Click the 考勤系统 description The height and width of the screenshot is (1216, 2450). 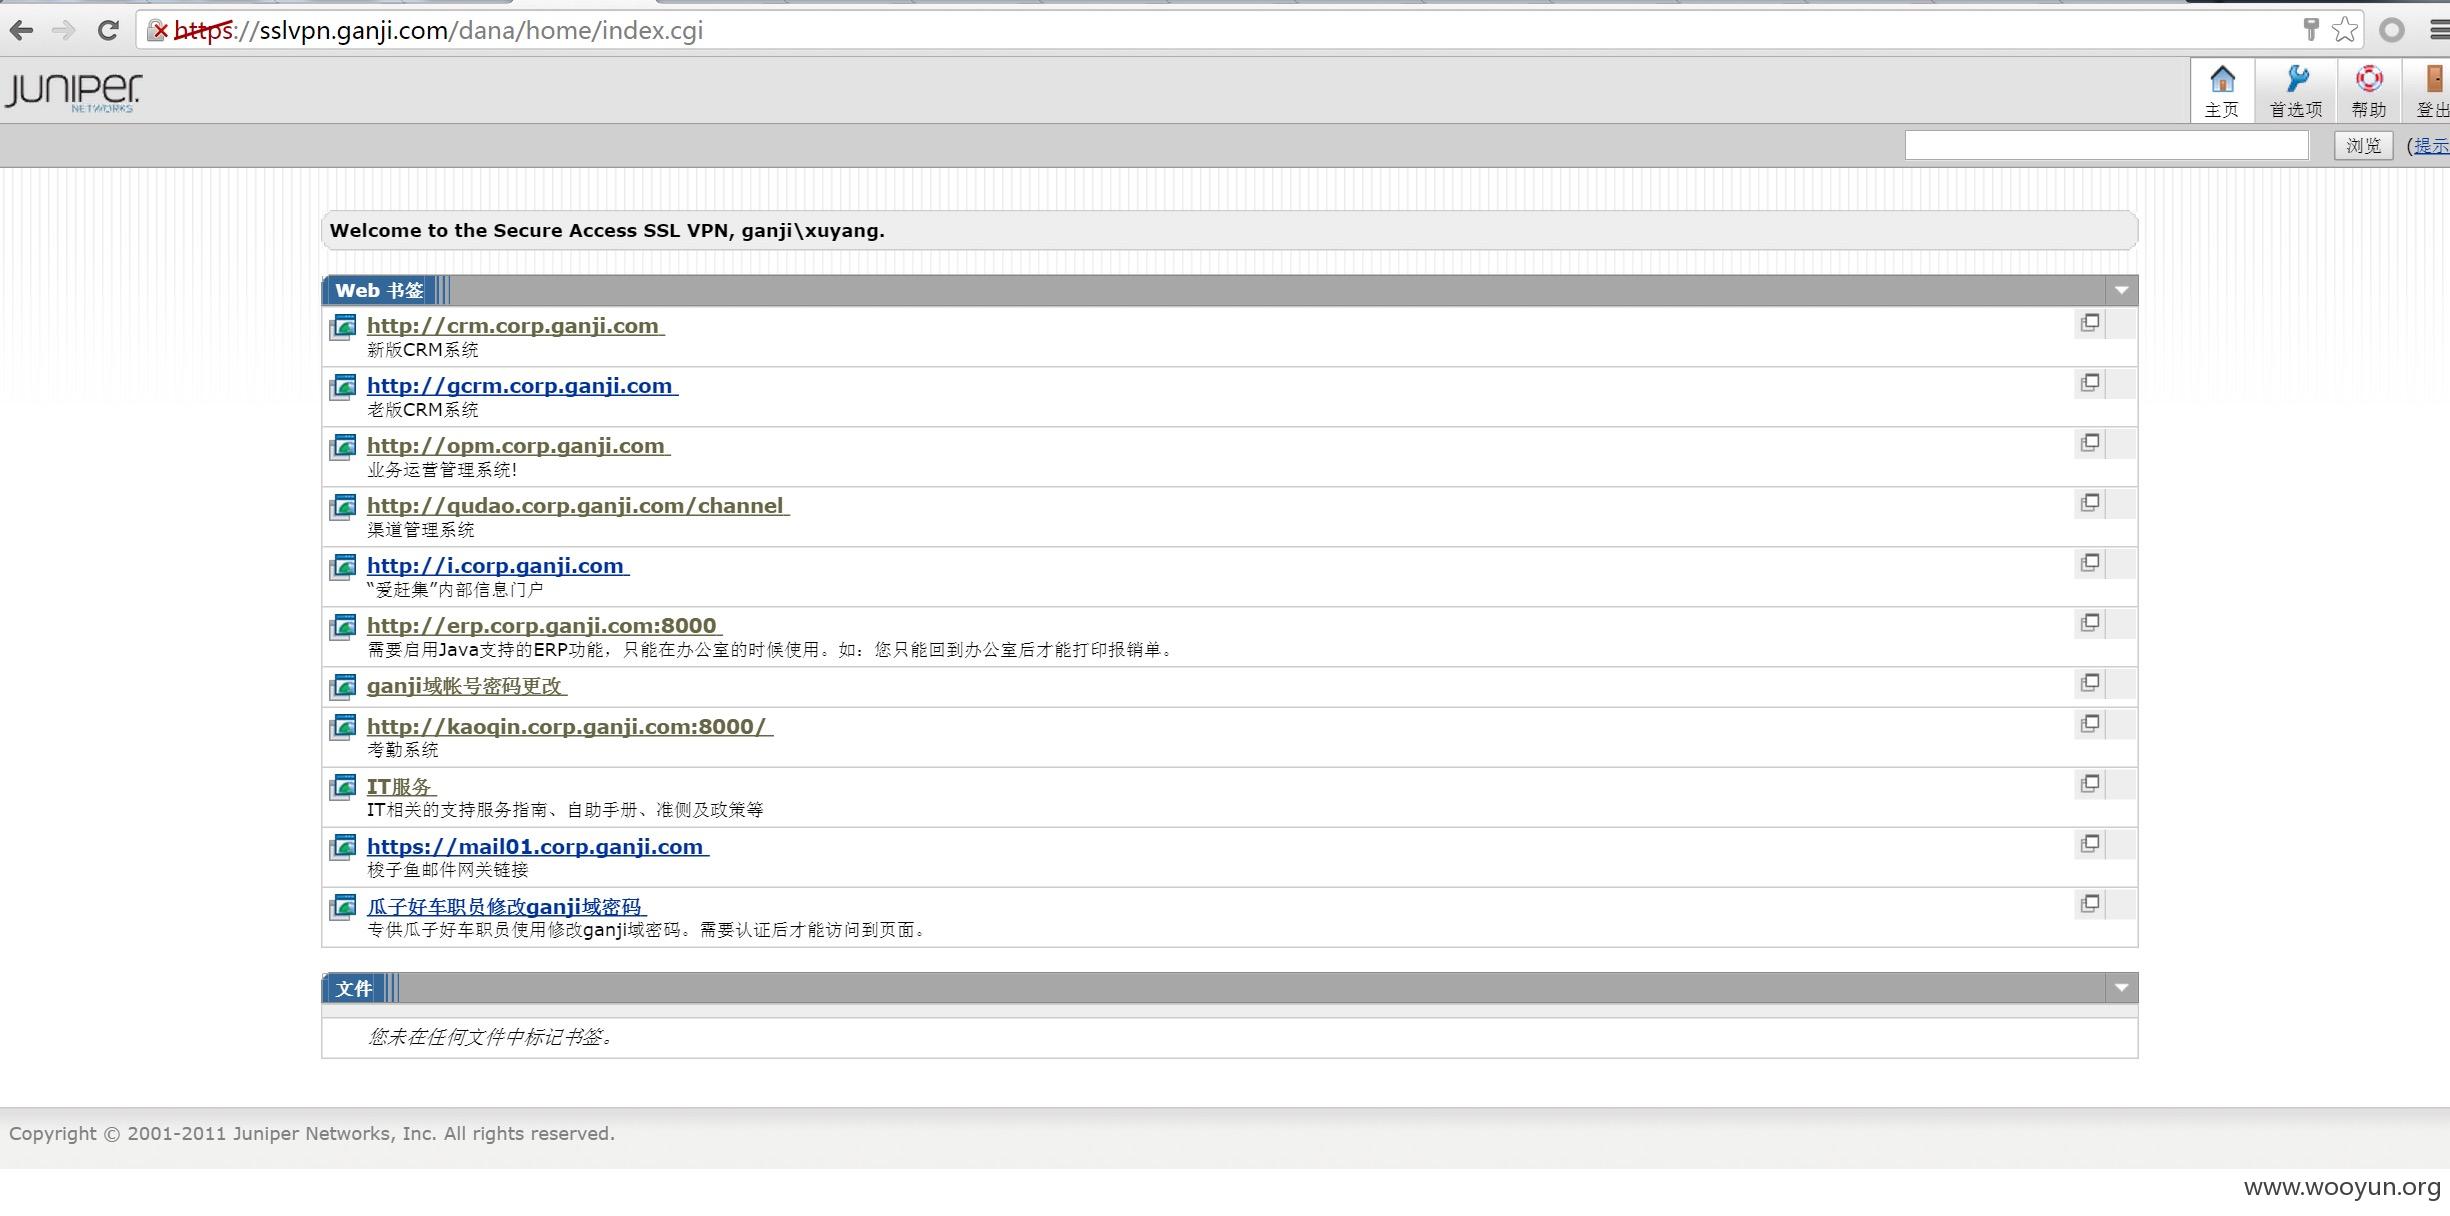pos(402,750)
